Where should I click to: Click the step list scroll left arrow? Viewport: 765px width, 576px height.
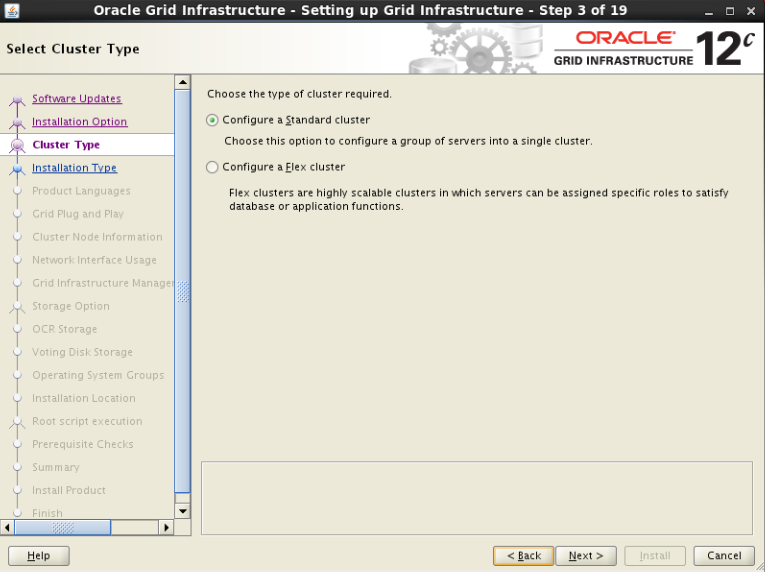(7, 527)
